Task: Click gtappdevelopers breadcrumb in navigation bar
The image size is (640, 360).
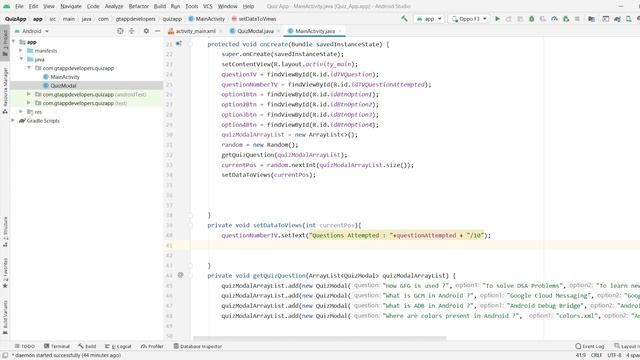Action: point(136,19)
